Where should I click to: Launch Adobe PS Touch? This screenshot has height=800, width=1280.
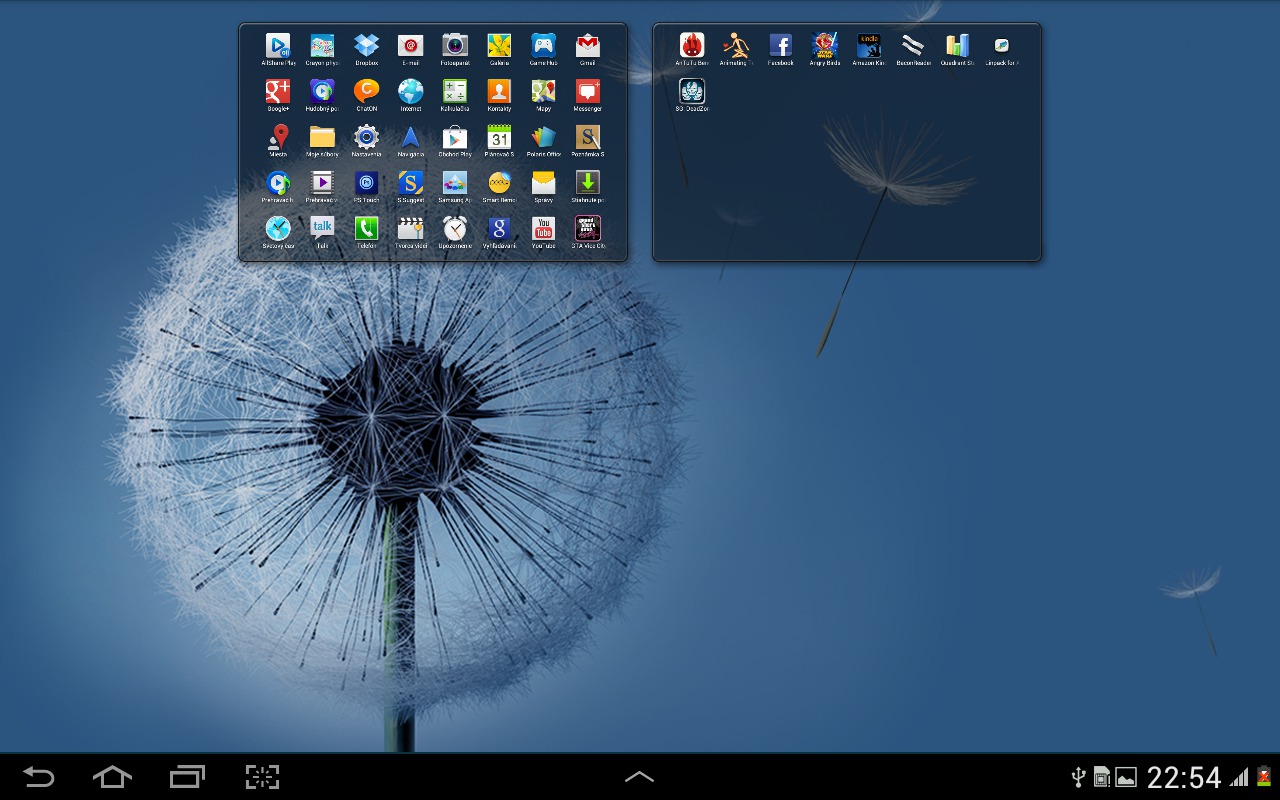[x=366, y=185]
